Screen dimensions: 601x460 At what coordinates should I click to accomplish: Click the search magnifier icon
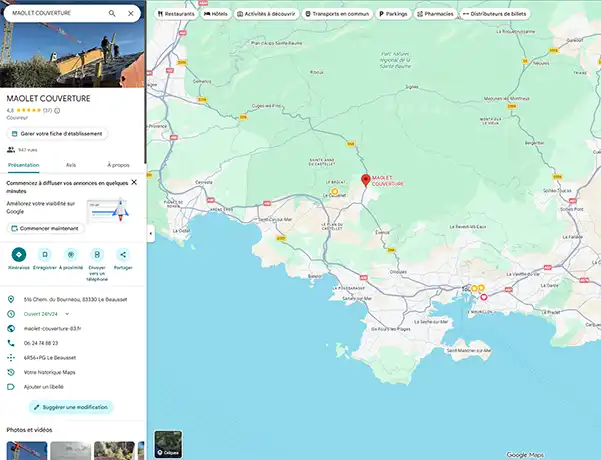[x=112, y=13]
